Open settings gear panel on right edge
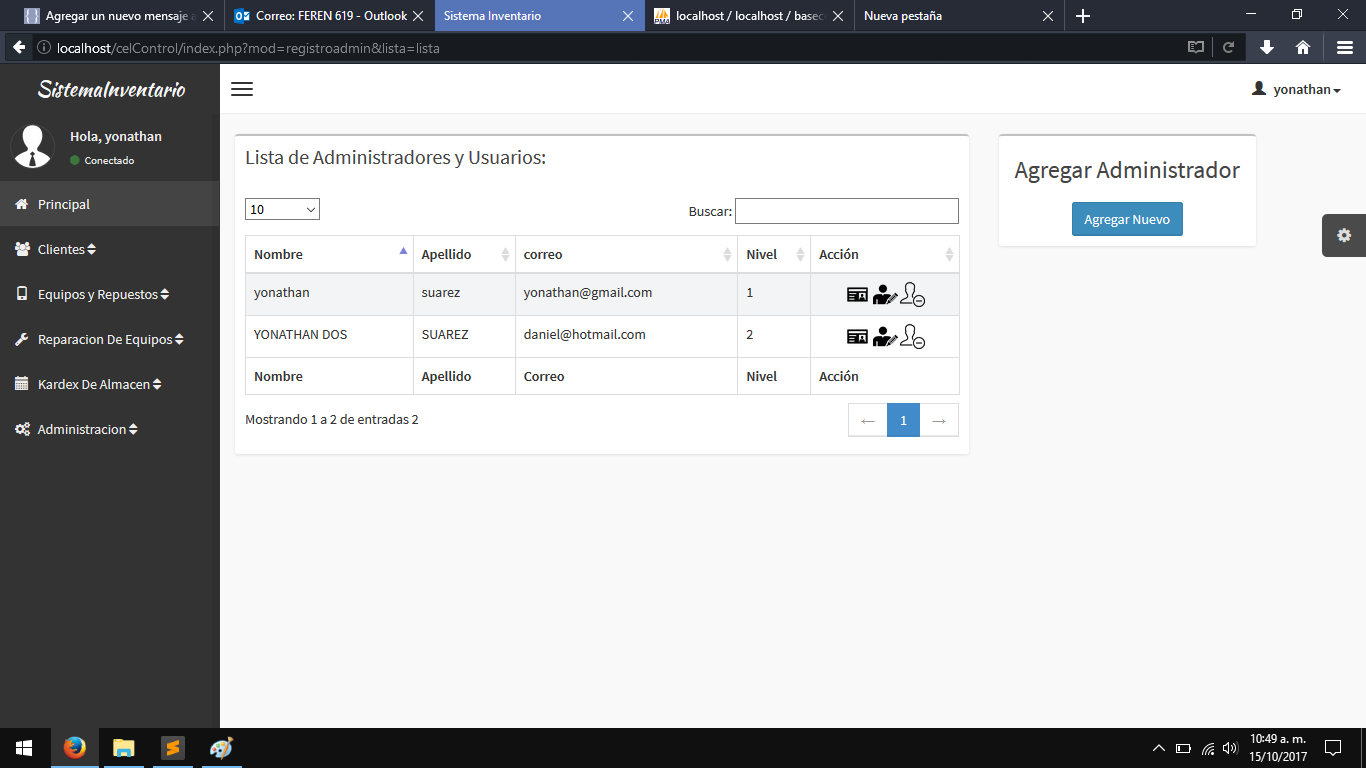 [1344, 235]
